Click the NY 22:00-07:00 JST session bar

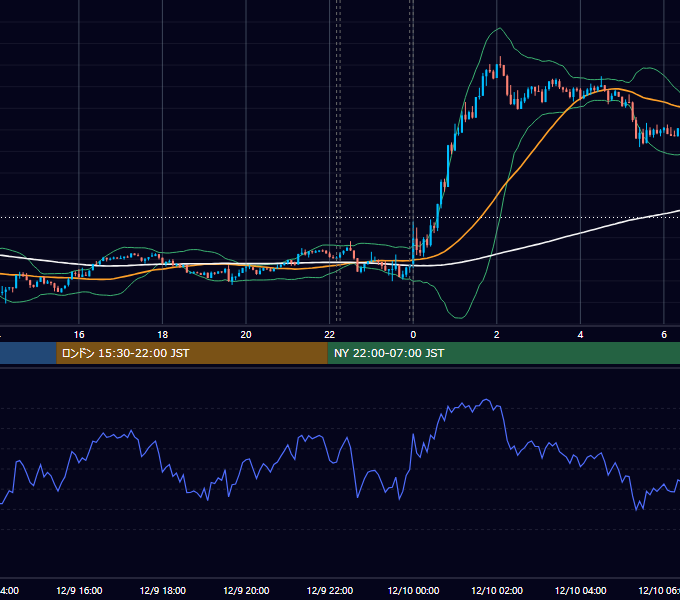tap(503, 353)
